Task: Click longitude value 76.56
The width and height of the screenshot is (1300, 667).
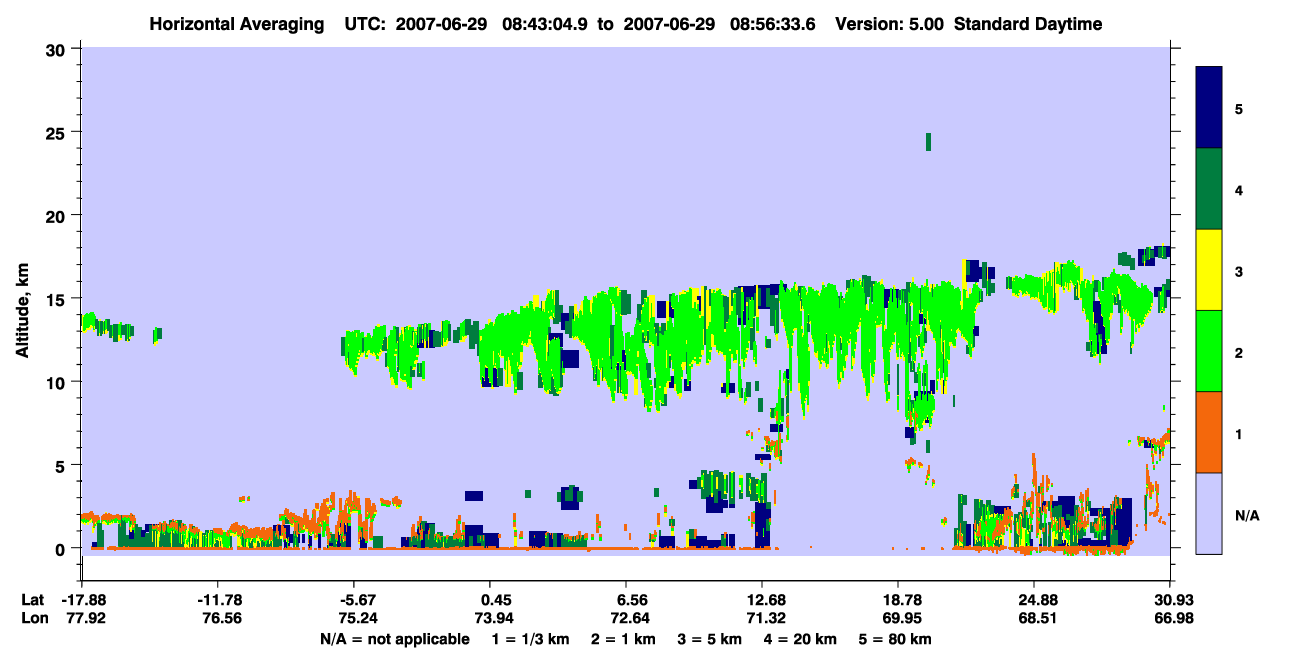Action: tap(218, 618)
